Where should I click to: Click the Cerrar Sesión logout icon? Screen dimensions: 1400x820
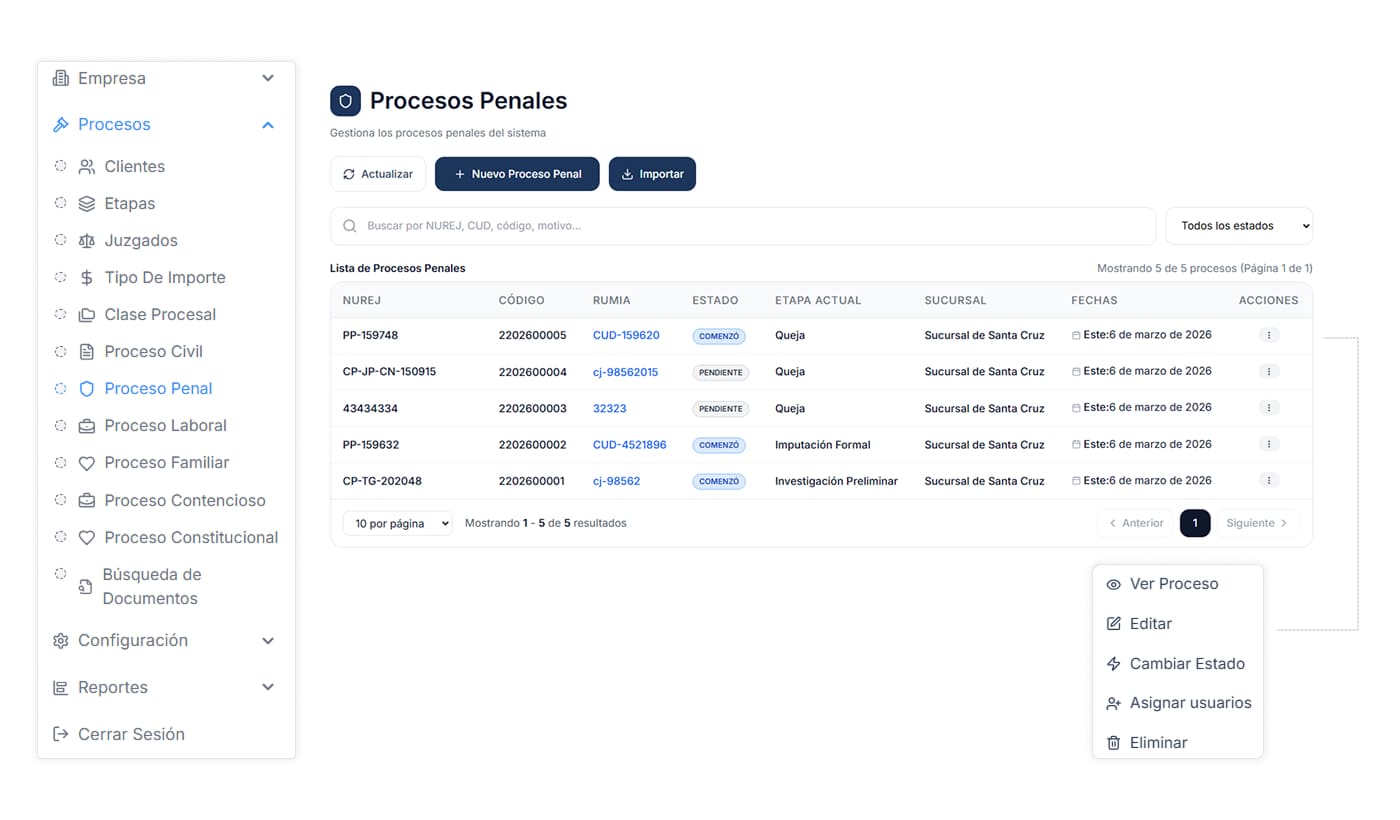pyautogui.click(x=61, y=734)
